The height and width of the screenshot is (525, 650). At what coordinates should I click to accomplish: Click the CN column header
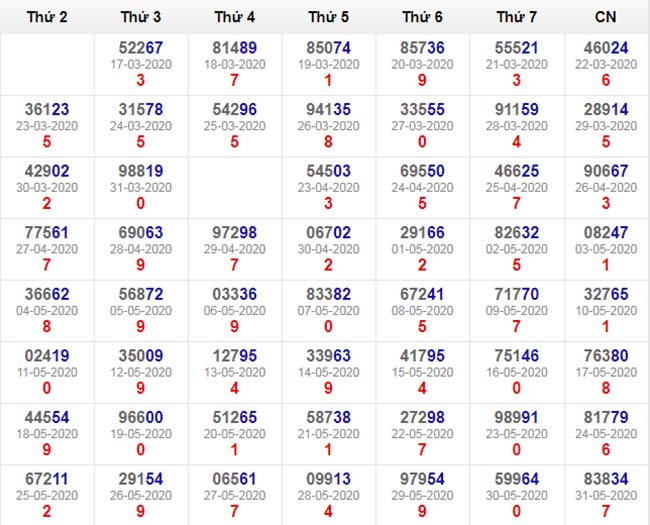pos(605,17)
